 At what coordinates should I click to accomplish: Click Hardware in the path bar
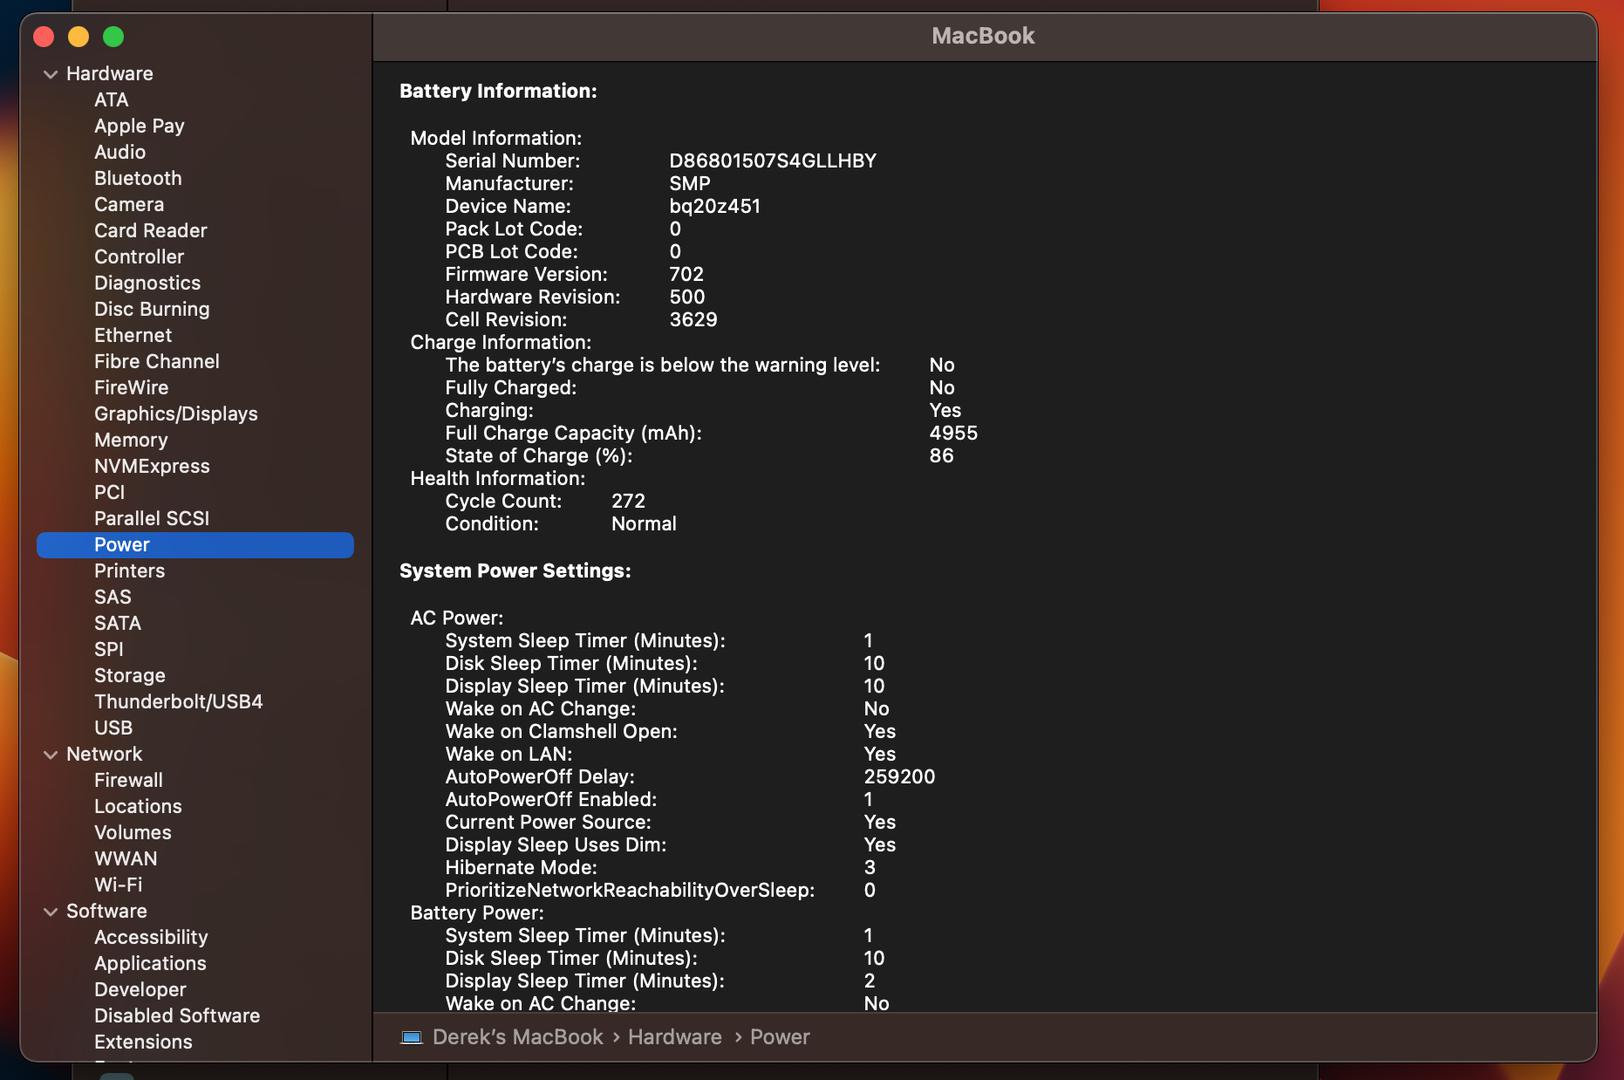675,1037
